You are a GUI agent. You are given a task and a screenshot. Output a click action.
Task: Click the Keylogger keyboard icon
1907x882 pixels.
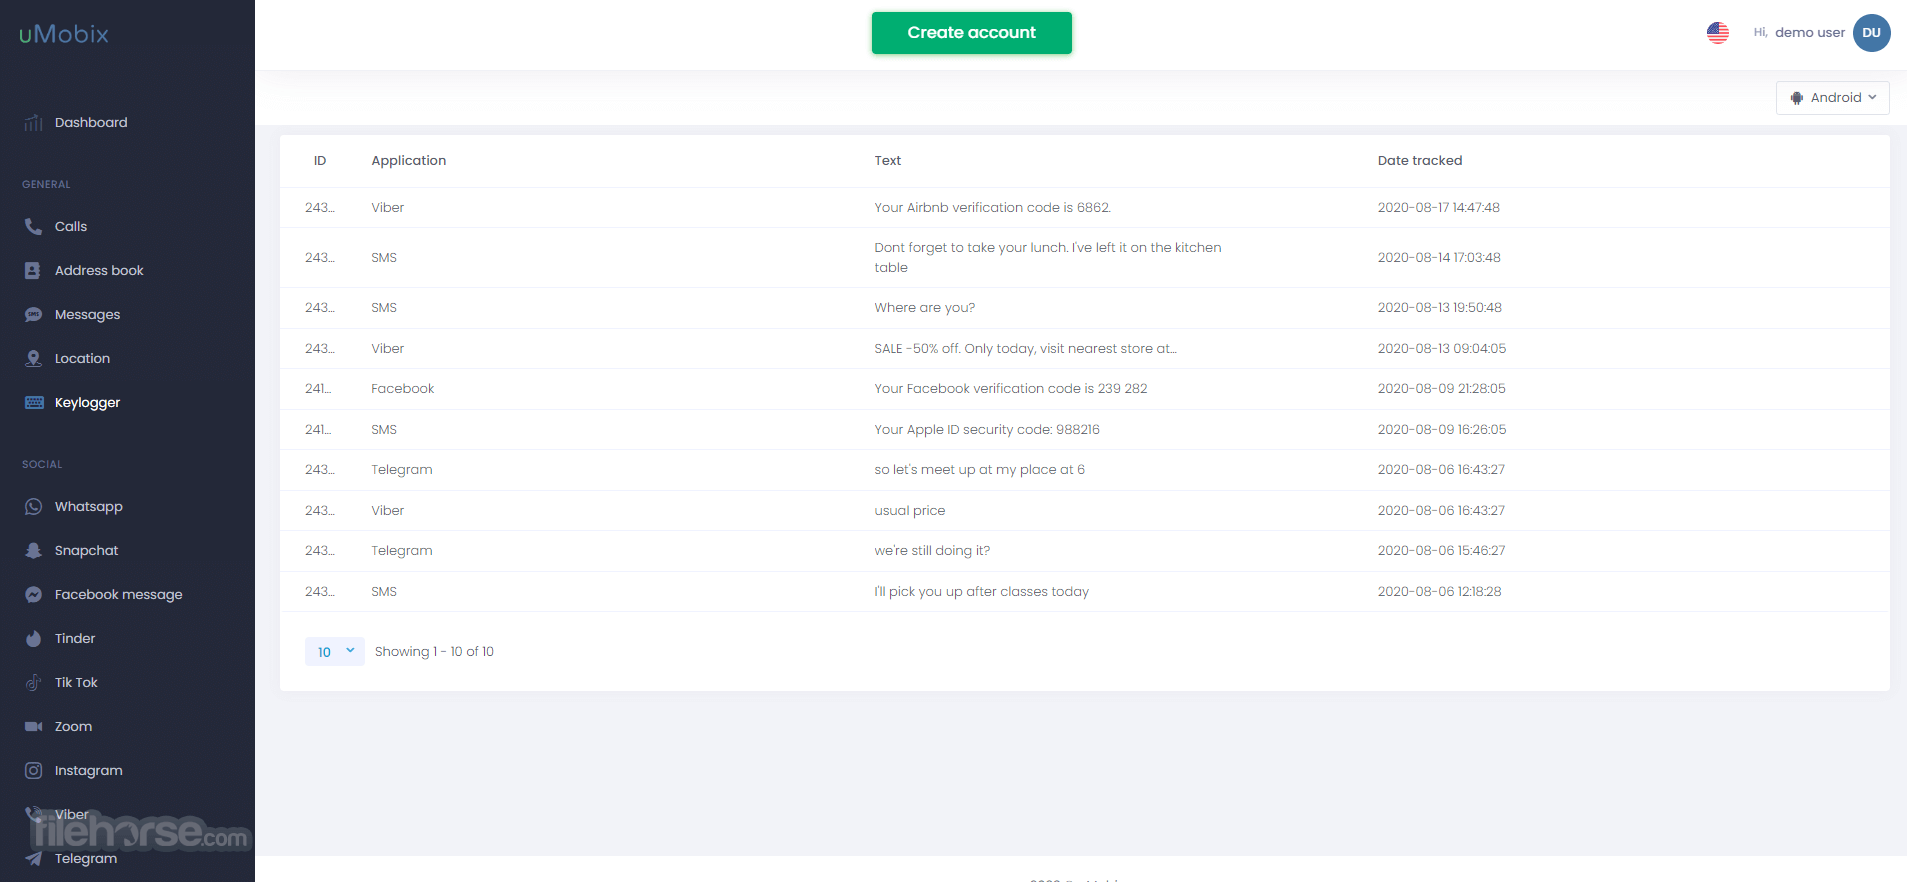coord(34,403)
